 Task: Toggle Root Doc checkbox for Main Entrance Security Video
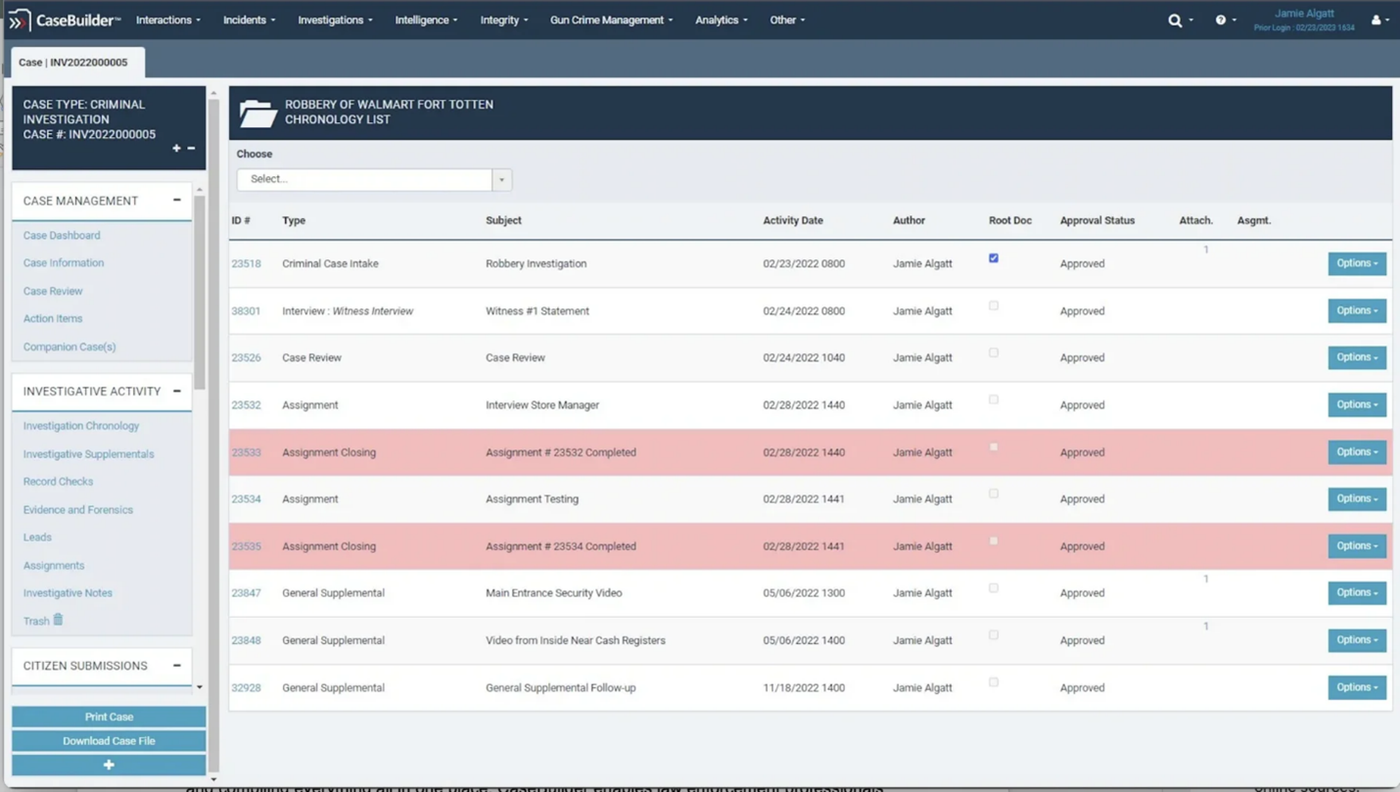[993, 588]
